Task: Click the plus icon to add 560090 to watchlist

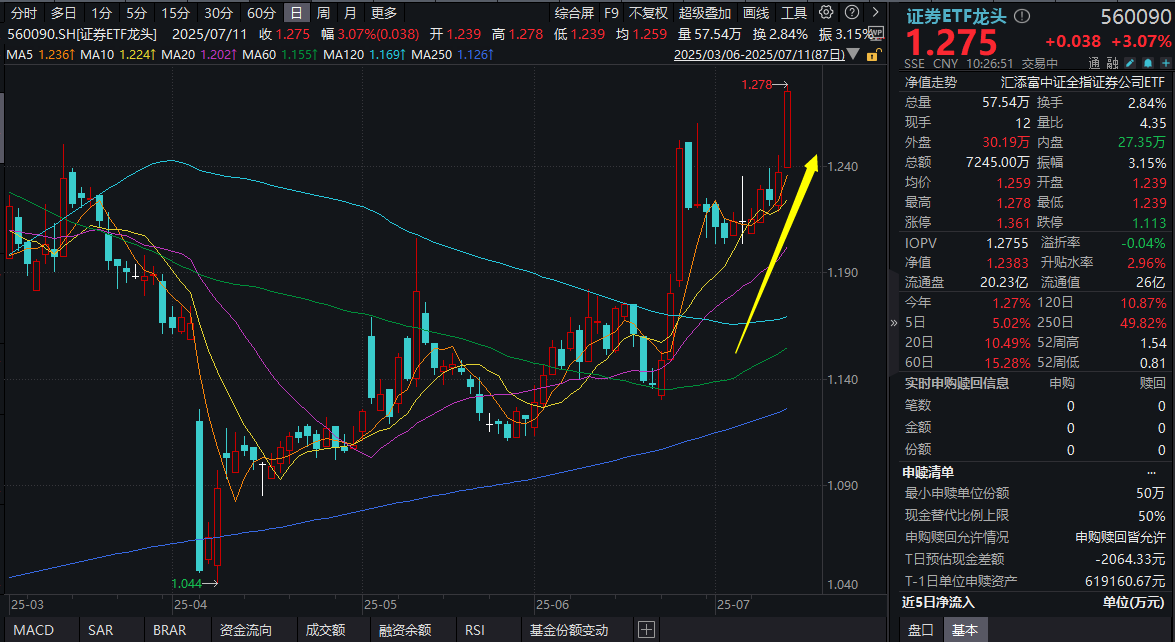Action: pyautogui.click(x=1165, y=63)
